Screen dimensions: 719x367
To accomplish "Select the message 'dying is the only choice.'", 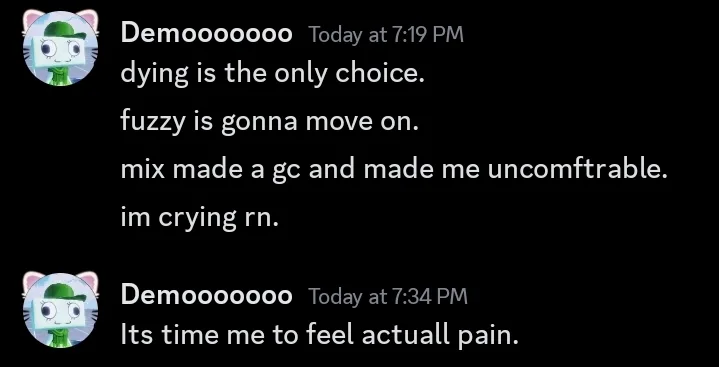I will click(272, 74).
